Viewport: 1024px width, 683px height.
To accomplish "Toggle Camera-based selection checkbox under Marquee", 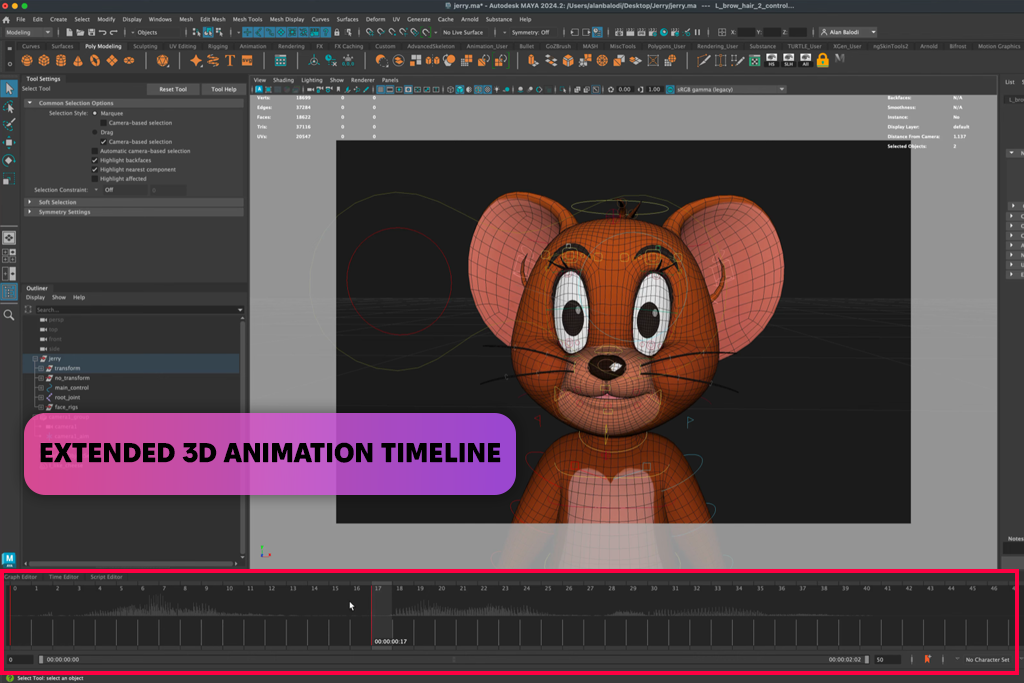I will tap(103, 123).
